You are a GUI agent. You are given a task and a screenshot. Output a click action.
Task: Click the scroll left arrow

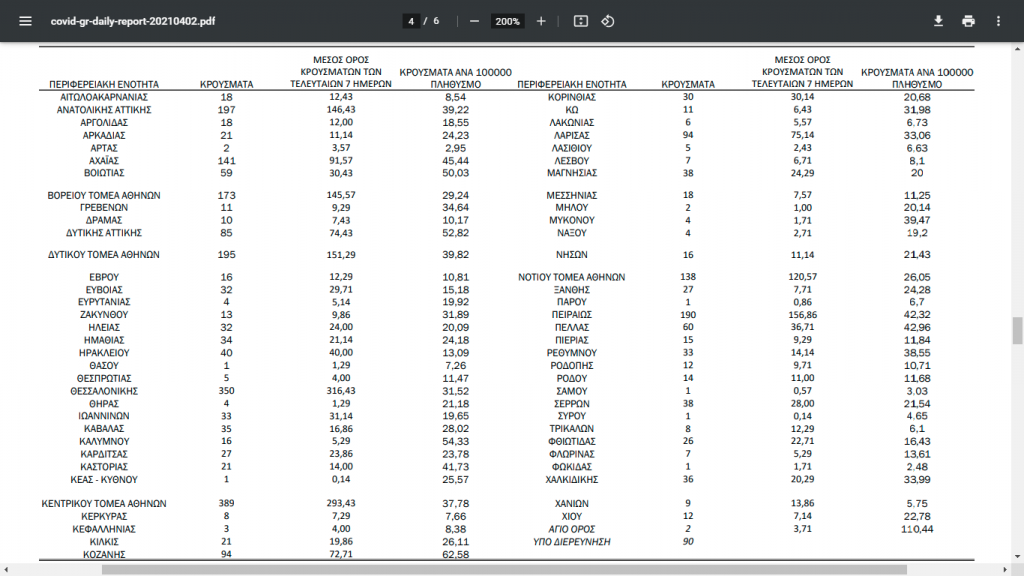click(x=5, y=570)
